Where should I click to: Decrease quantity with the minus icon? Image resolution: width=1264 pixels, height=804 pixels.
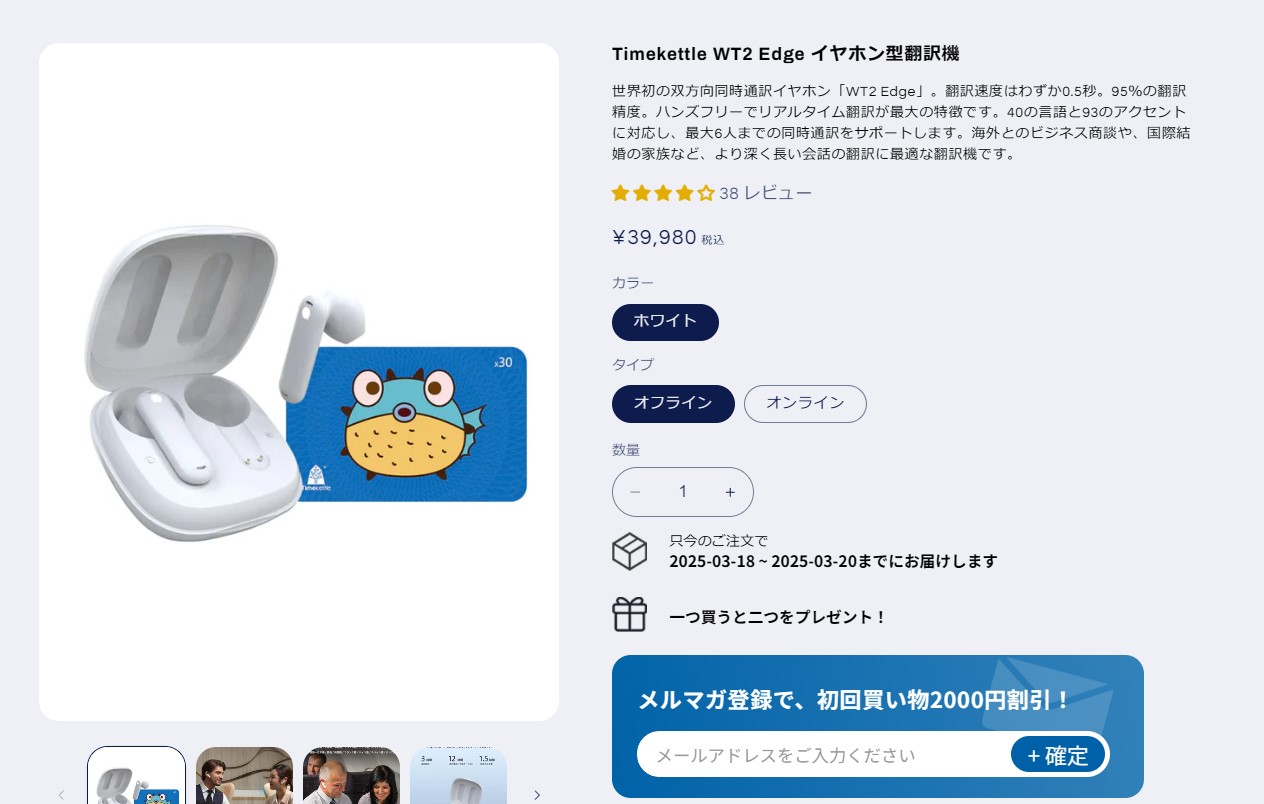tap(635, 492)
